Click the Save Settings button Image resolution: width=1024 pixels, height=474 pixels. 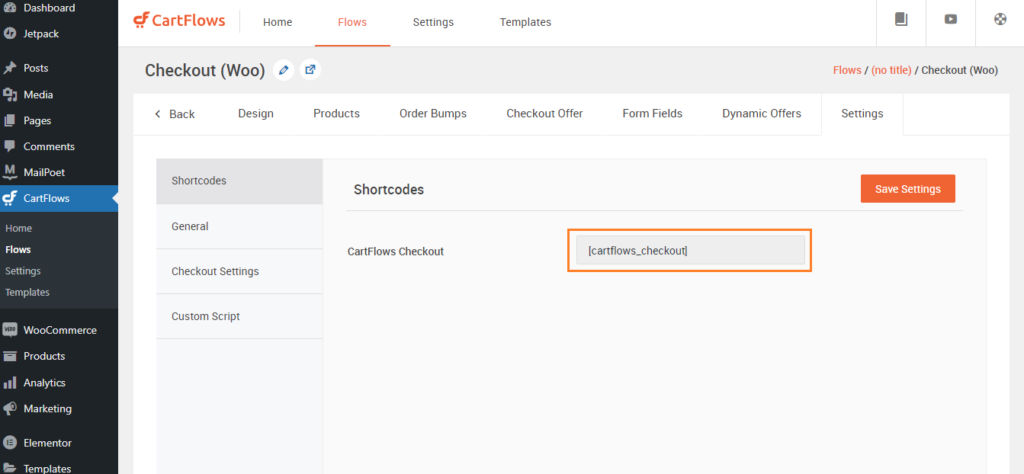click(908, 189)
